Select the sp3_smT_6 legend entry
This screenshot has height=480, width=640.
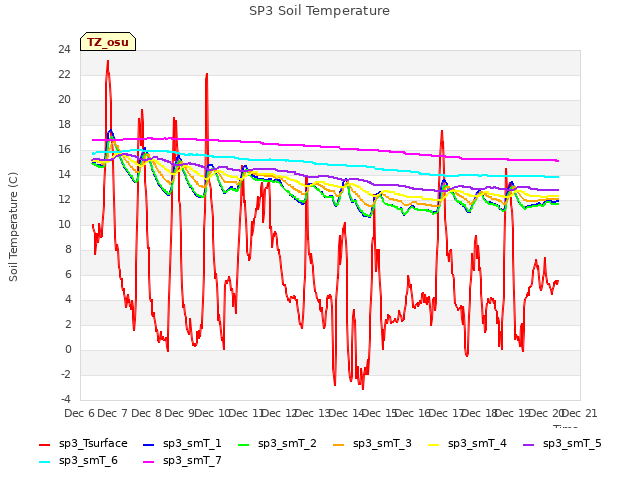[78, 460]
